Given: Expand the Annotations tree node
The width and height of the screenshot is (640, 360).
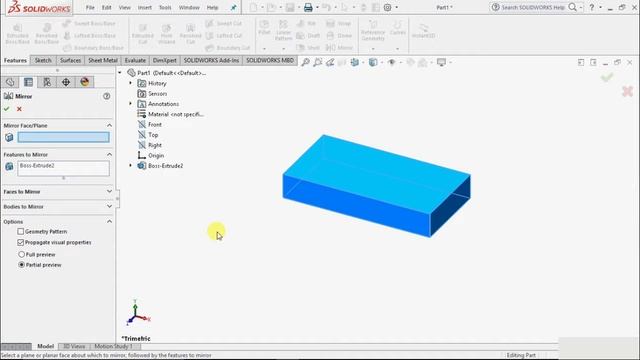Looking at the screenshot, I should point(131,104).
